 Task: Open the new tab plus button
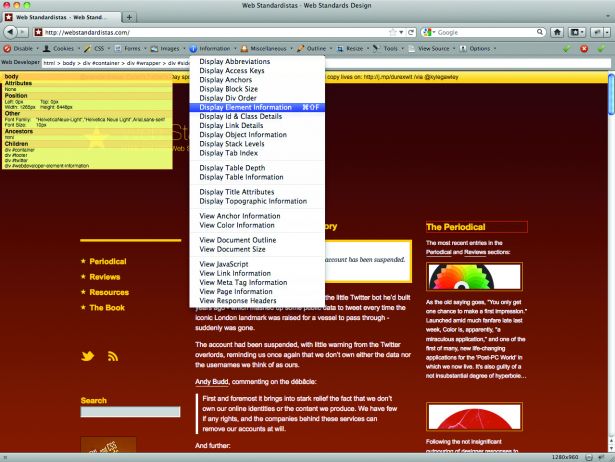click(x=129, y=17)
